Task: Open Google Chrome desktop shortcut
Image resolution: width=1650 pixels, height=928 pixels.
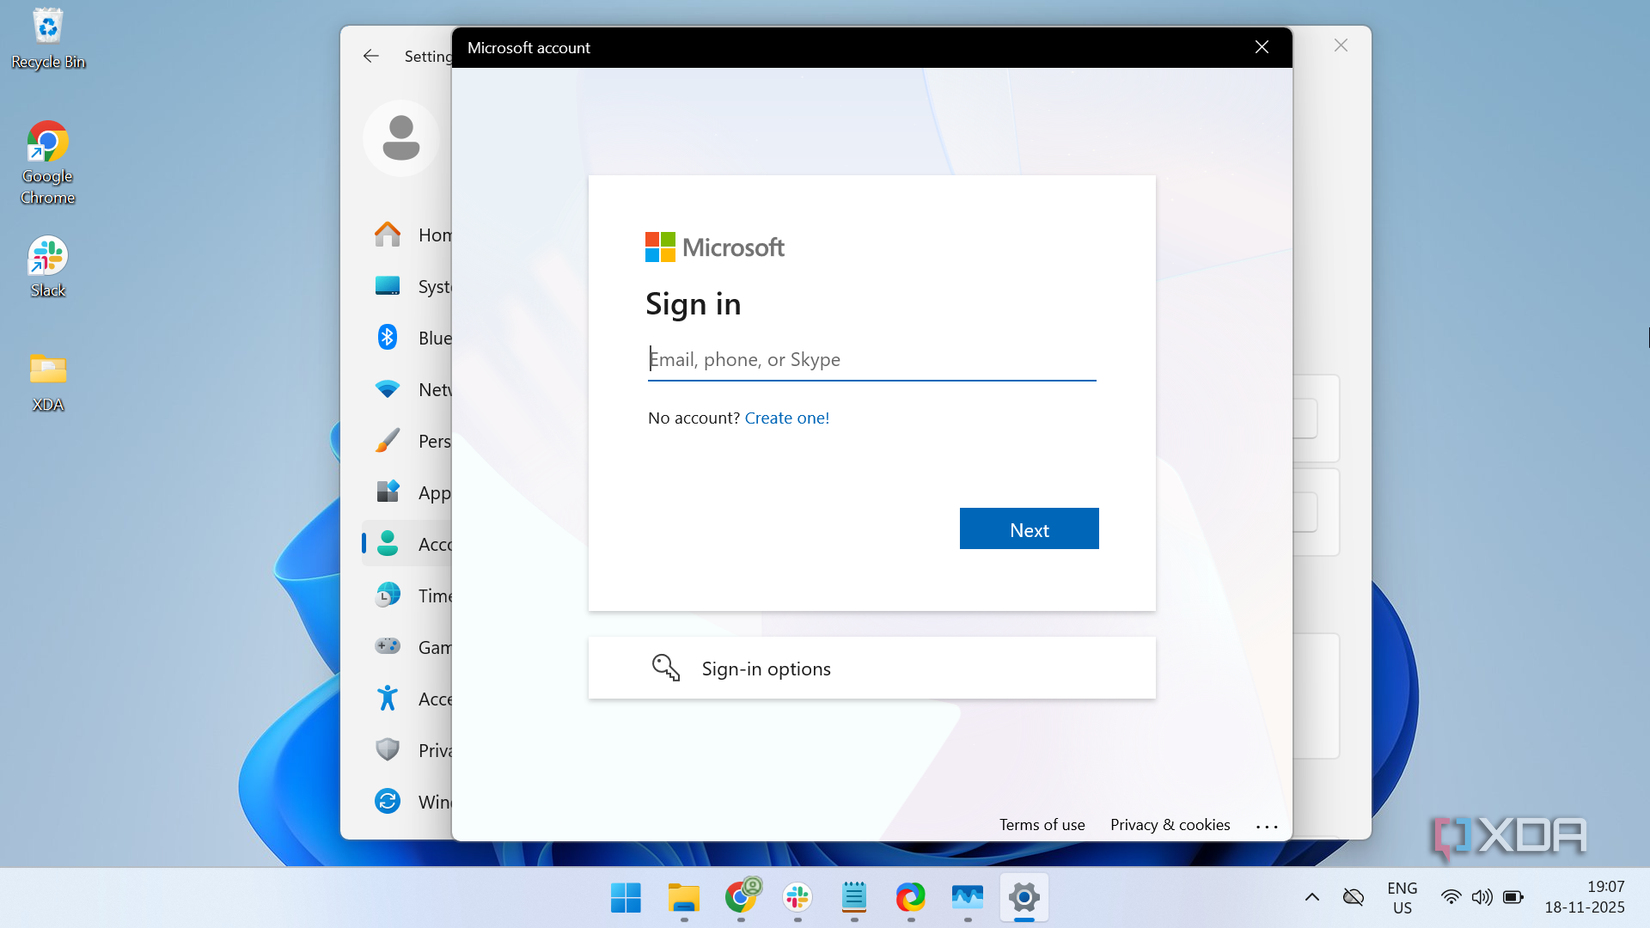Action: (47, 163)
